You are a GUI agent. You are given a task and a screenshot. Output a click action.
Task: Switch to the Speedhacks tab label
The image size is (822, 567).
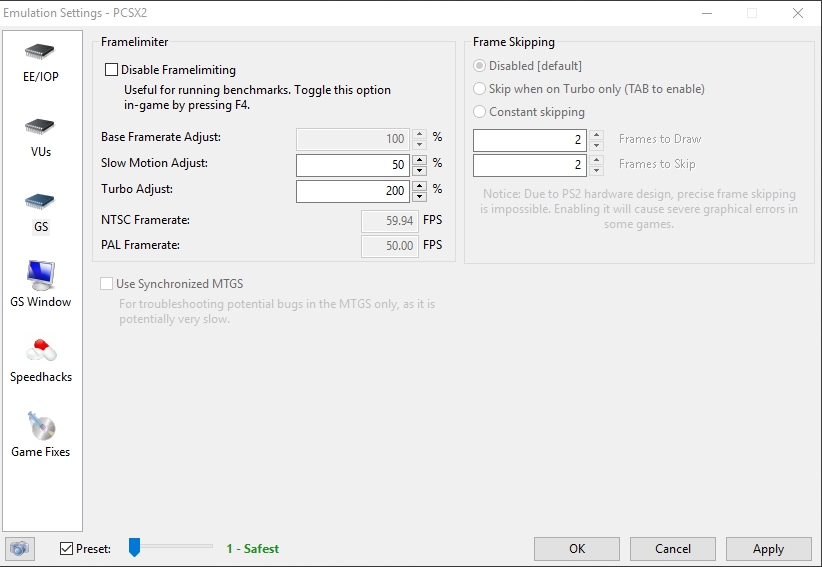coord(41,377)
